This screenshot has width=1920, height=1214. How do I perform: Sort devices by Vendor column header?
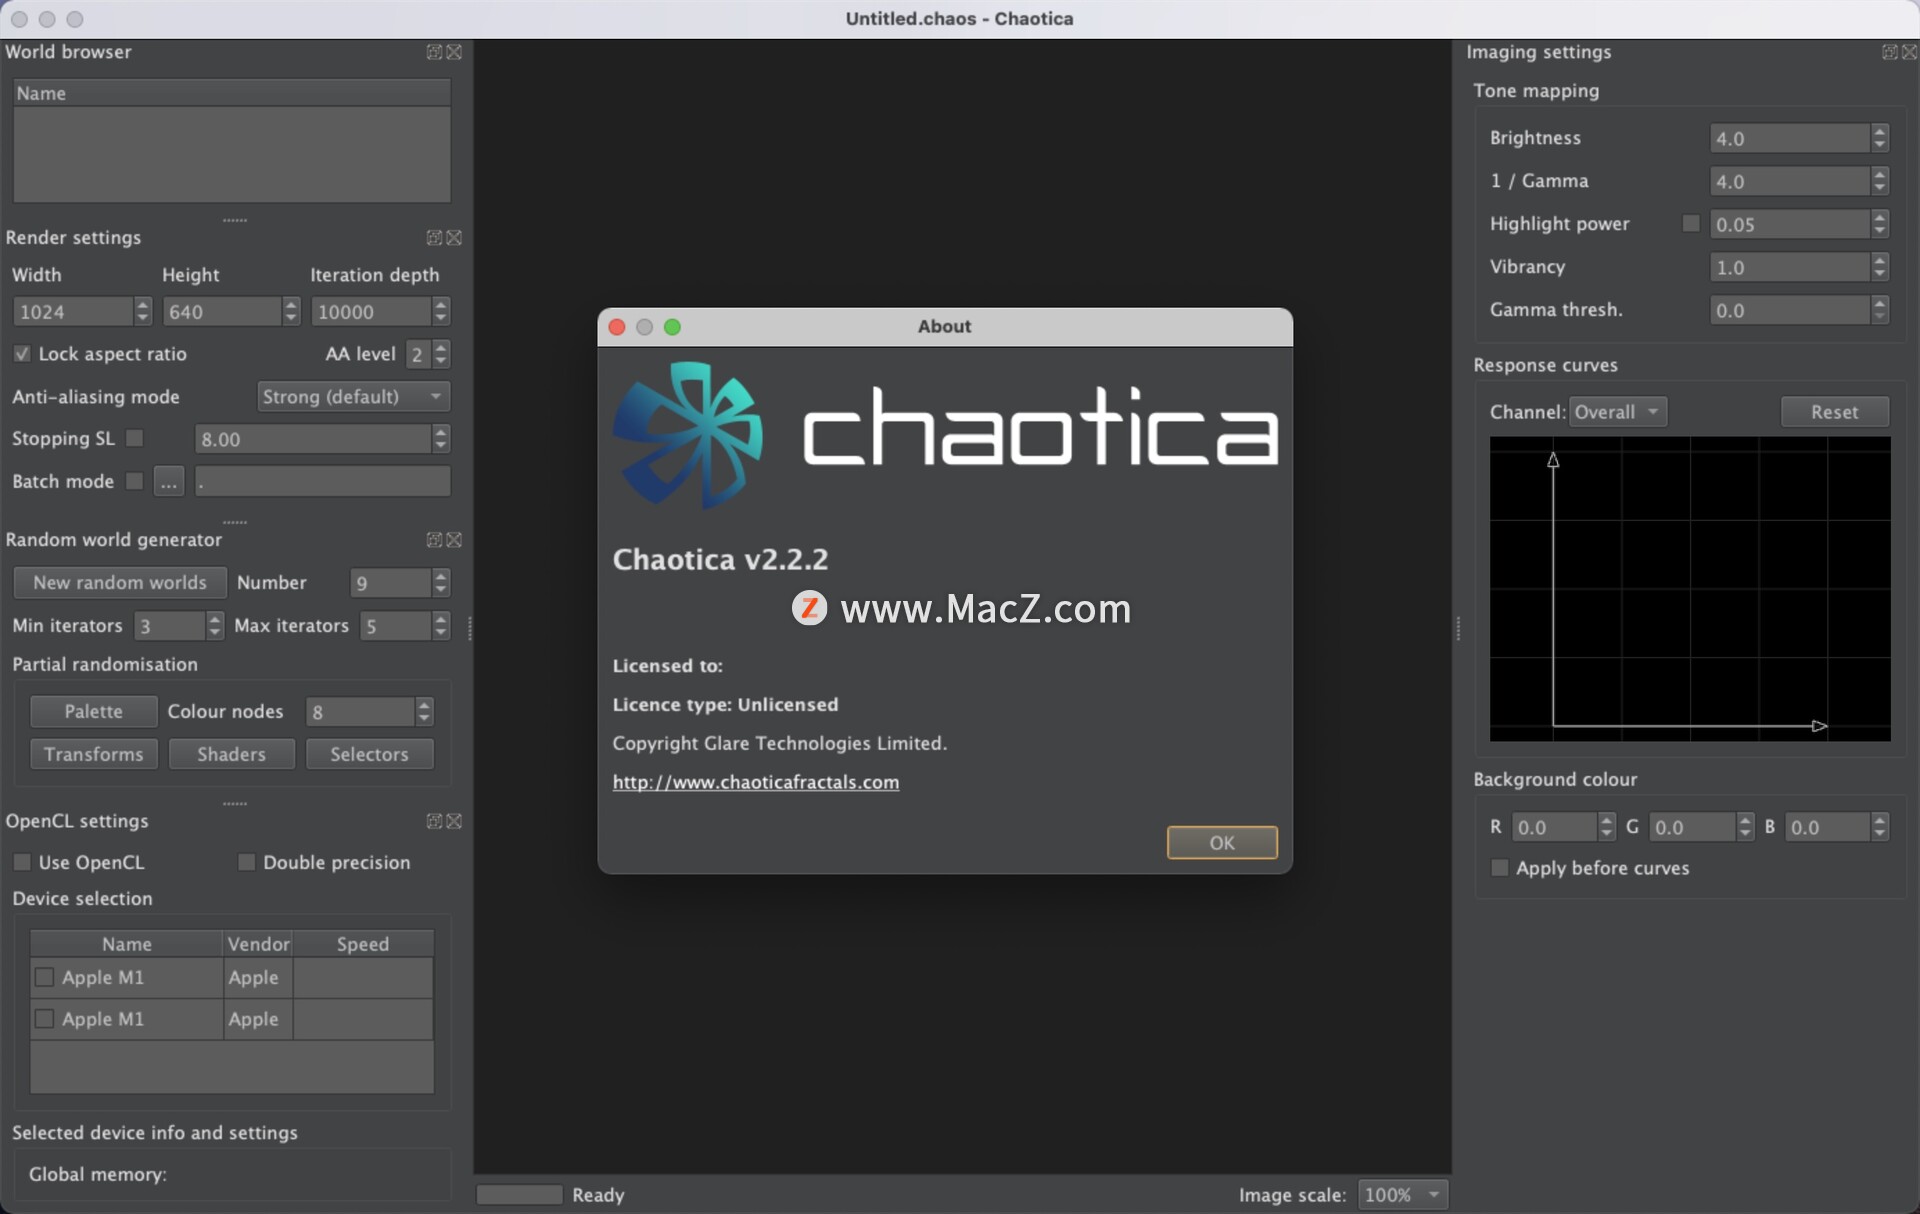pyautogui.click(x=258, y=944)
